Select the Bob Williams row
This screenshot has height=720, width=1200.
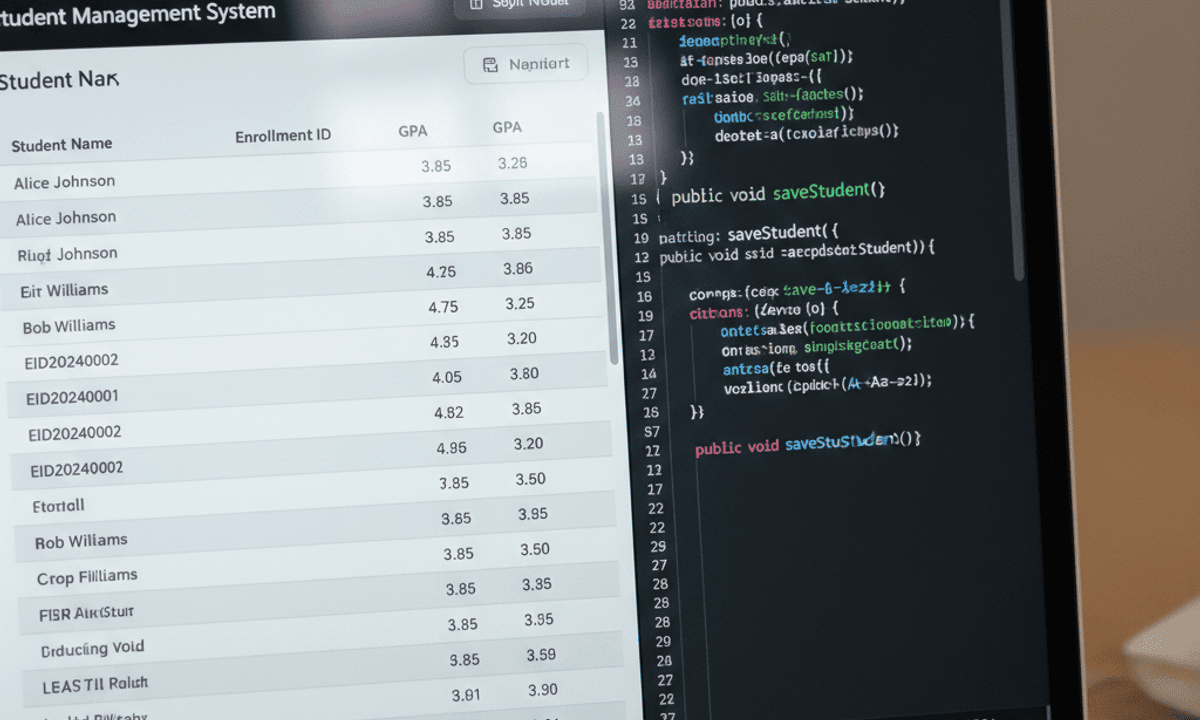[69, 326]
